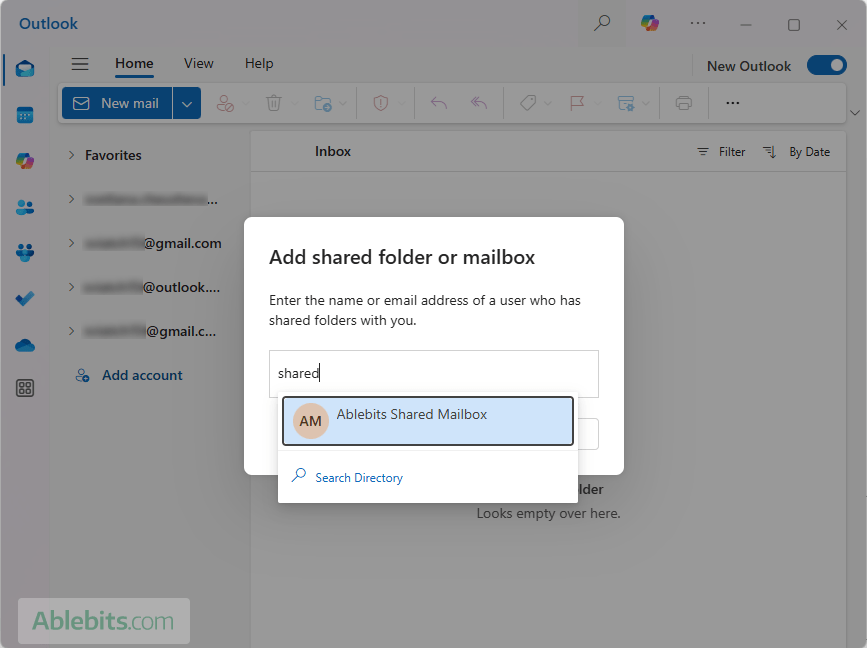Click the New mail button
The image size is (867, 648).
tap(117, 103)
